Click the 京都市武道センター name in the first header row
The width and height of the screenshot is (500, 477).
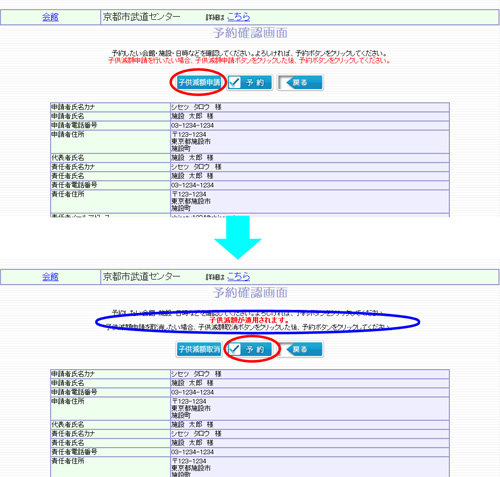[142, 17]
